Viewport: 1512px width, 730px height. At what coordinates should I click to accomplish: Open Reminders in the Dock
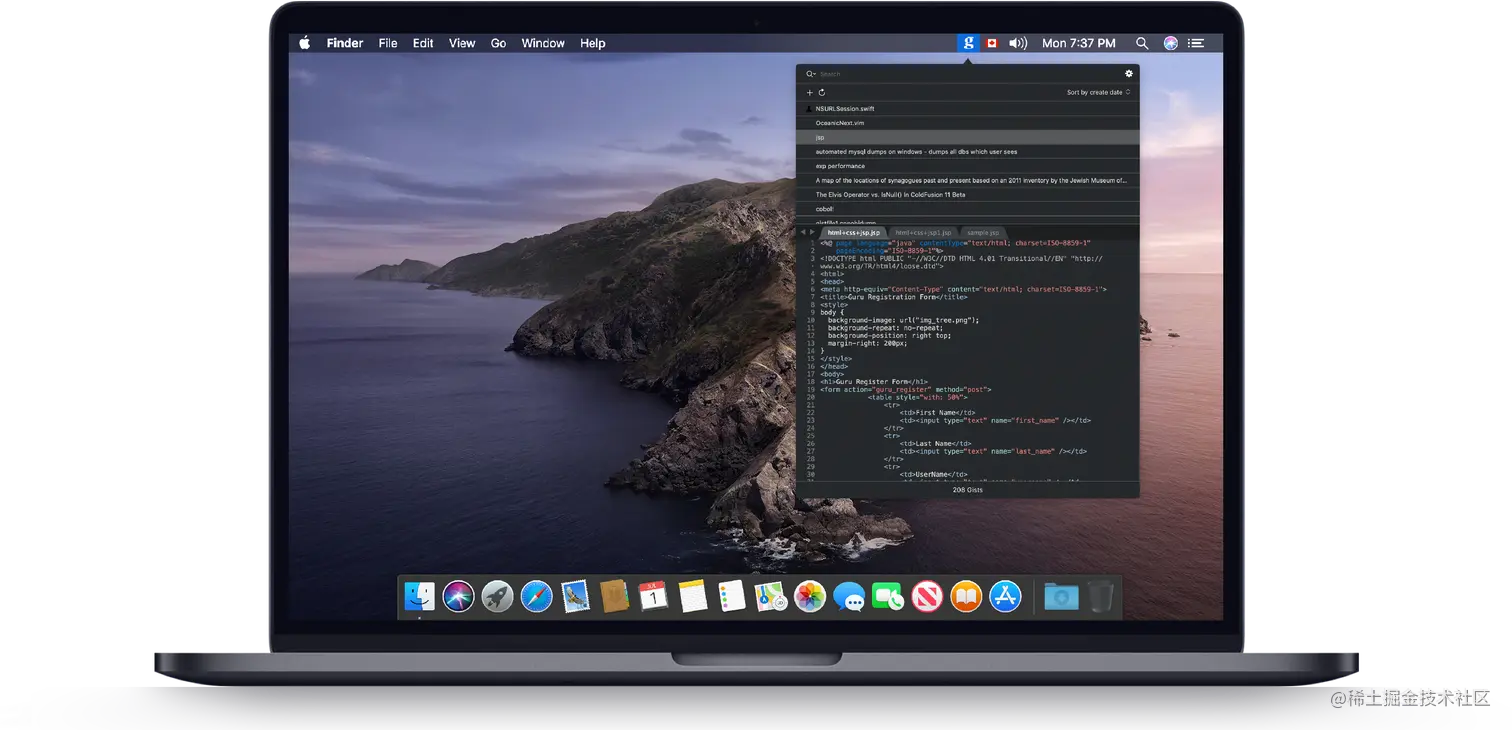click(x=732, y=597)
